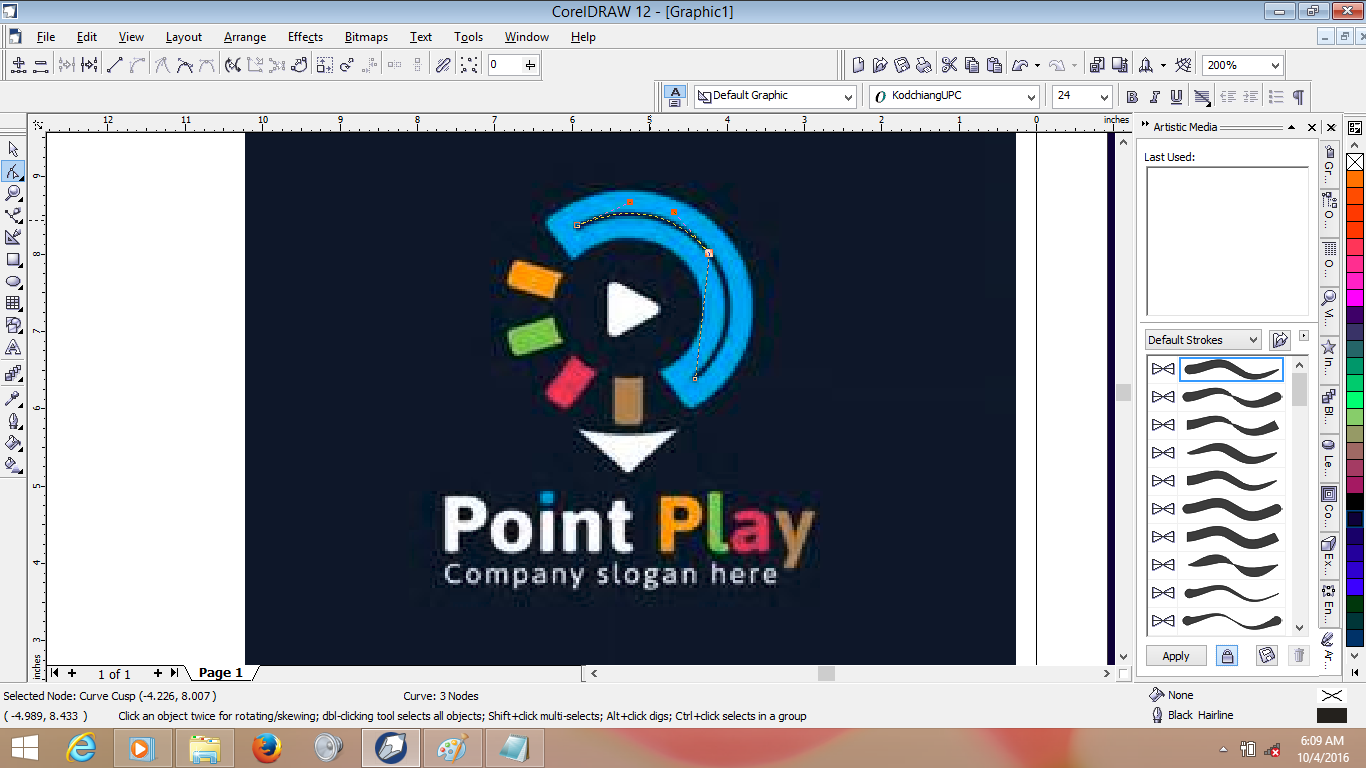
Task: Click the Add Node(s) icon
Action: click(18, 65)
